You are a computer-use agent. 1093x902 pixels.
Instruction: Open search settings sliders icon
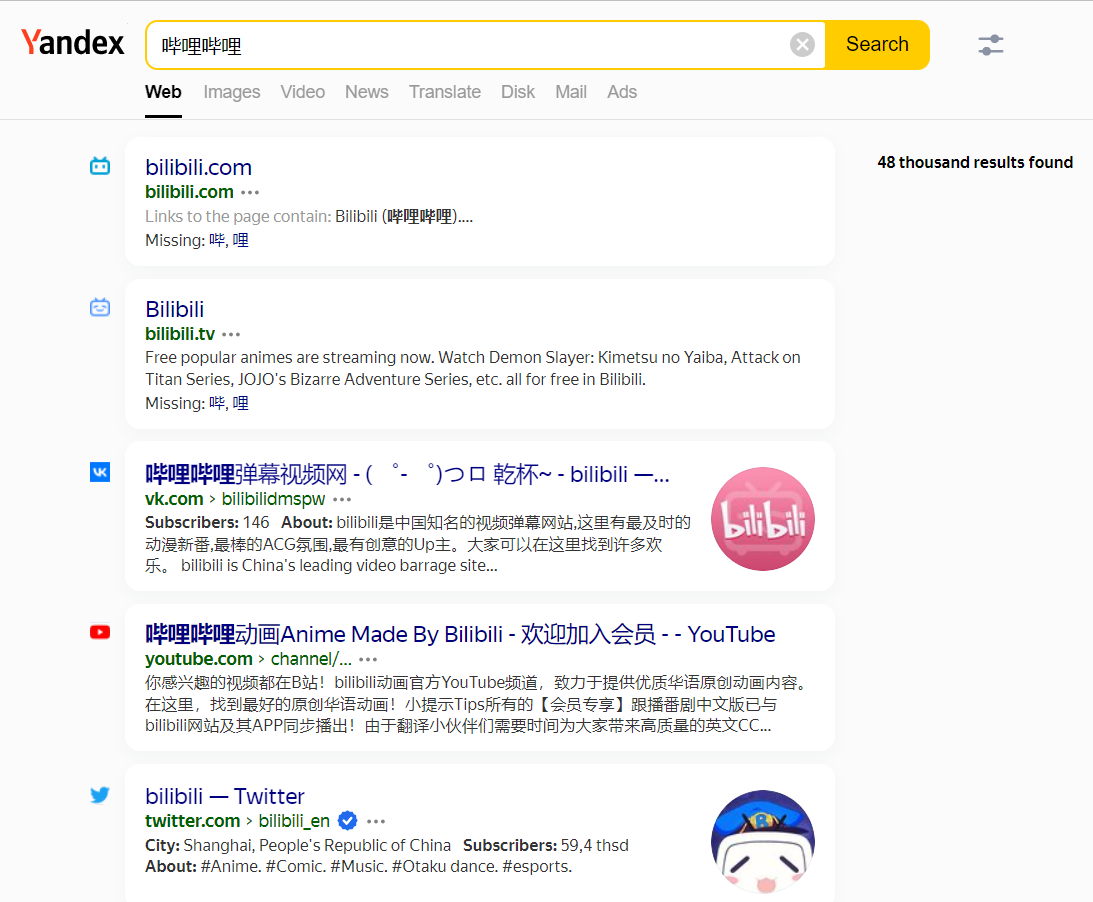coord(991,45)
